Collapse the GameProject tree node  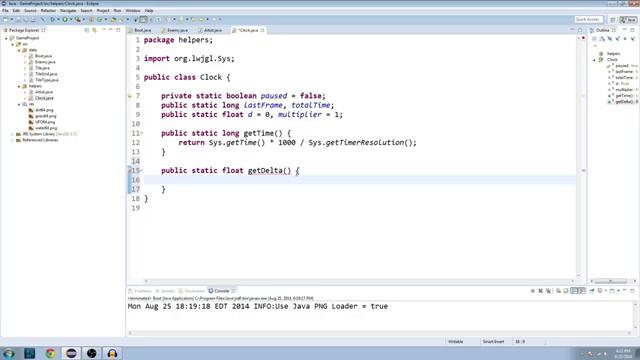(7, 38)
